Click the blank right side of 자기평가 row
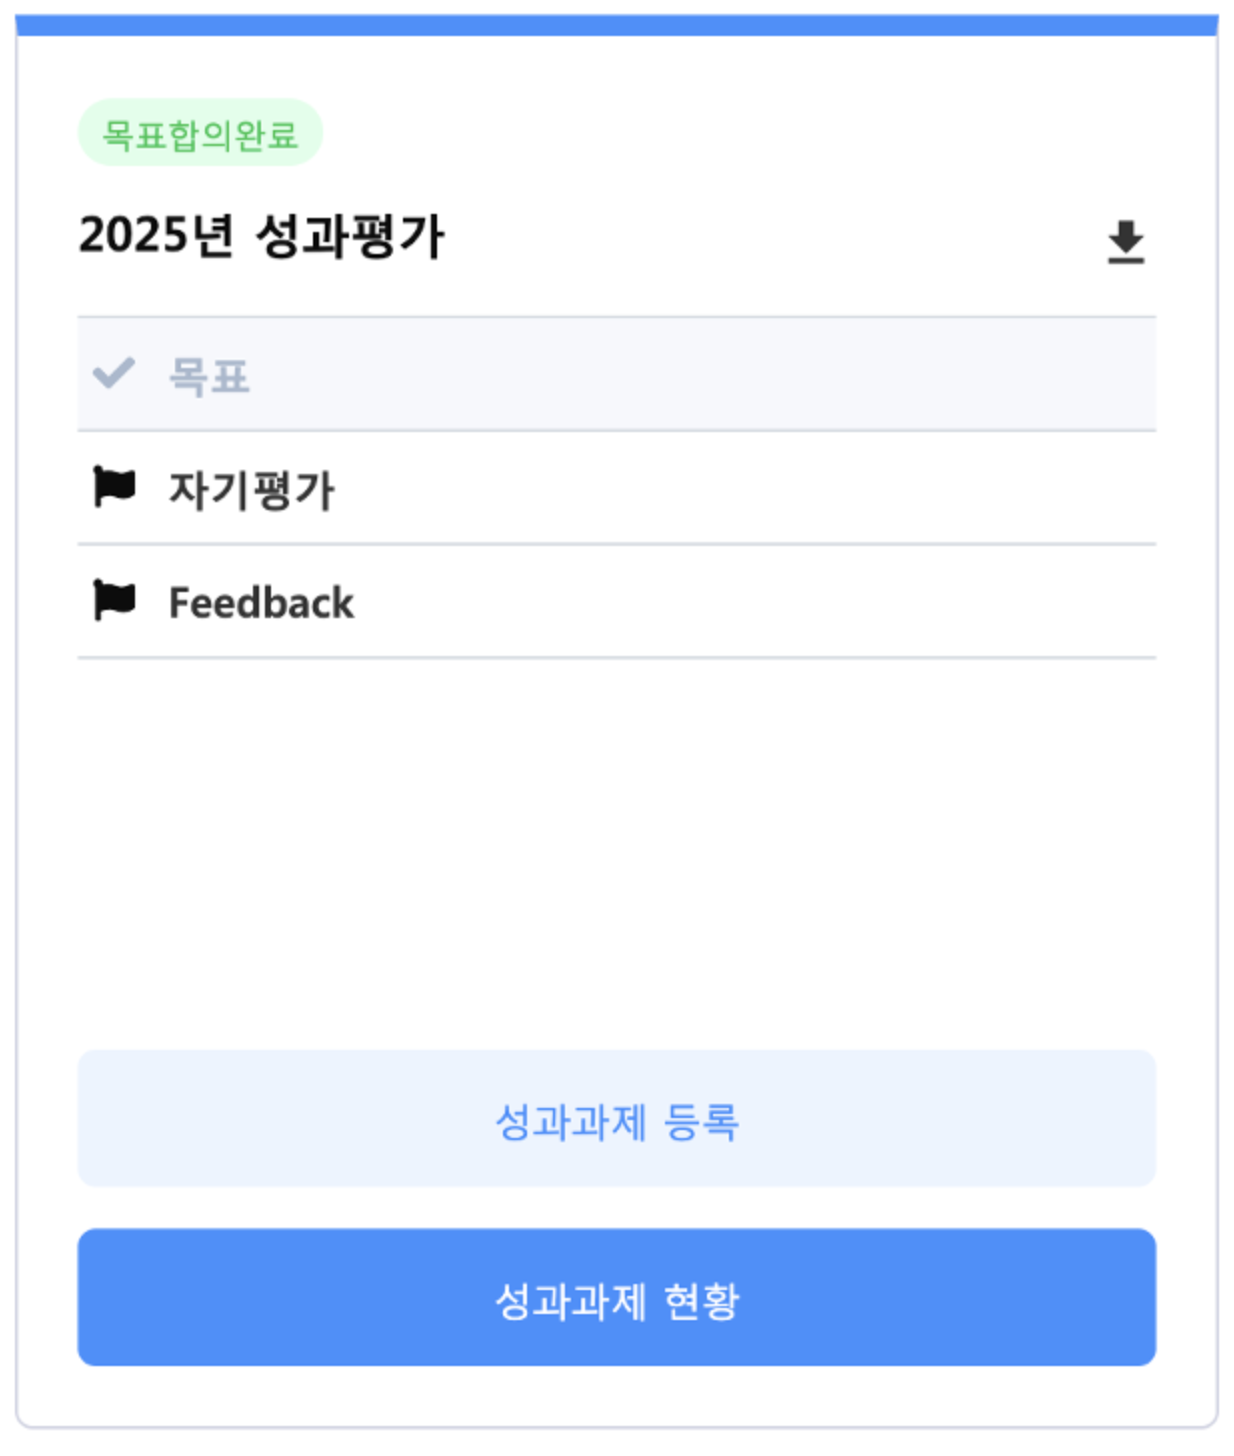Image resolution: width=1234 pixels, height=1456 pixels. pos(800,489)
